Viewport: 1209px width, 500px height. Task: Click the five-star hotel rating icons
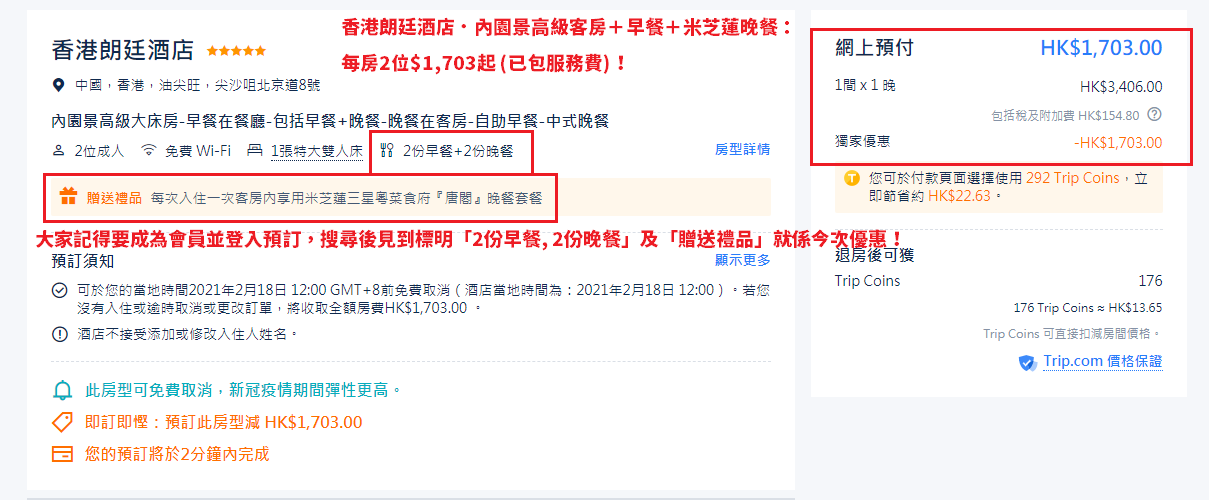(237, 50)
